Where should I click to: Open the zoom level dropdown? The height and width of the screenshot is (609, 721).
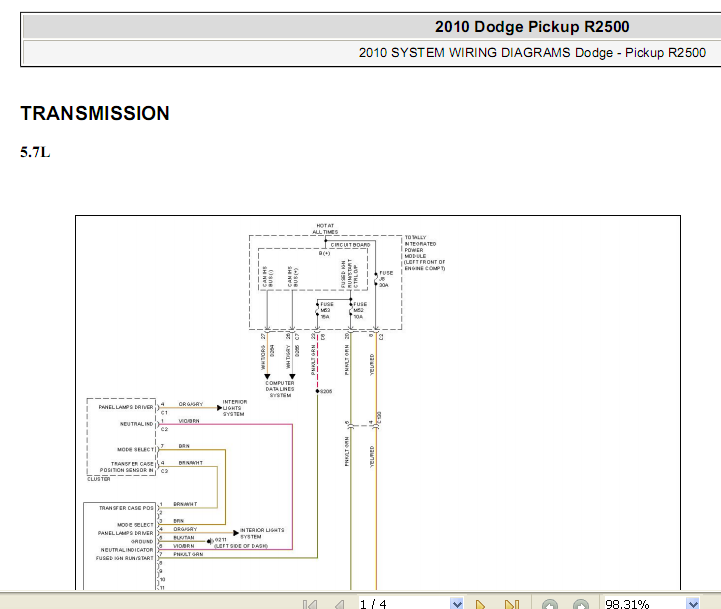coord(692,603)
